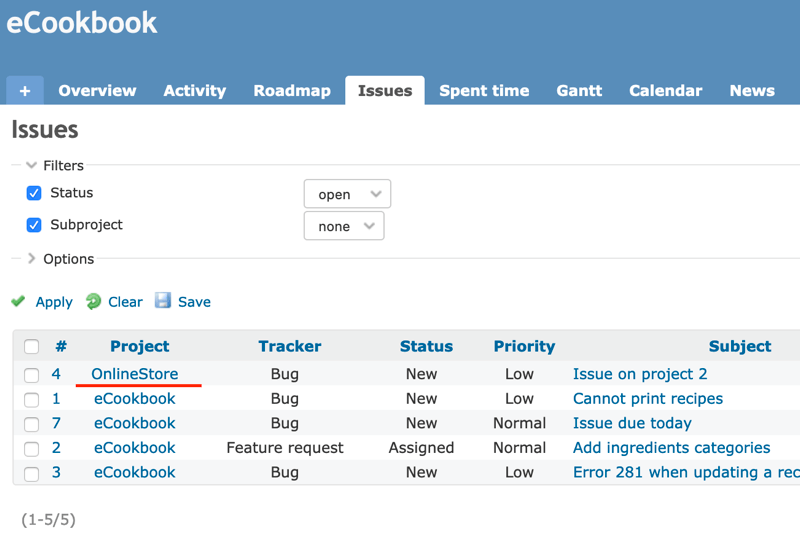Click eCookbook project link in issue 3 row
The width and height of the screenshot is (800, 552).
click(135, 472)
